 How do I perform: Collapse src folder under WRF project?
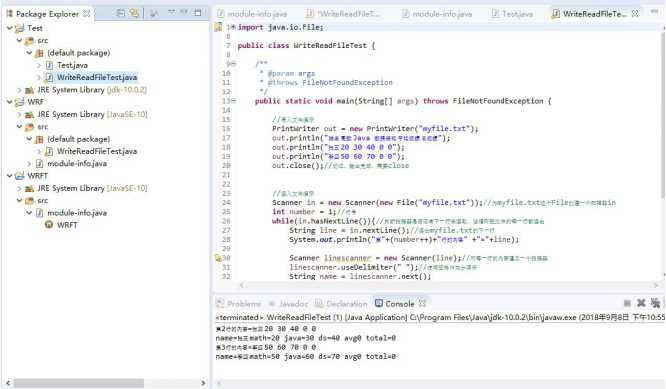point(19,127)
